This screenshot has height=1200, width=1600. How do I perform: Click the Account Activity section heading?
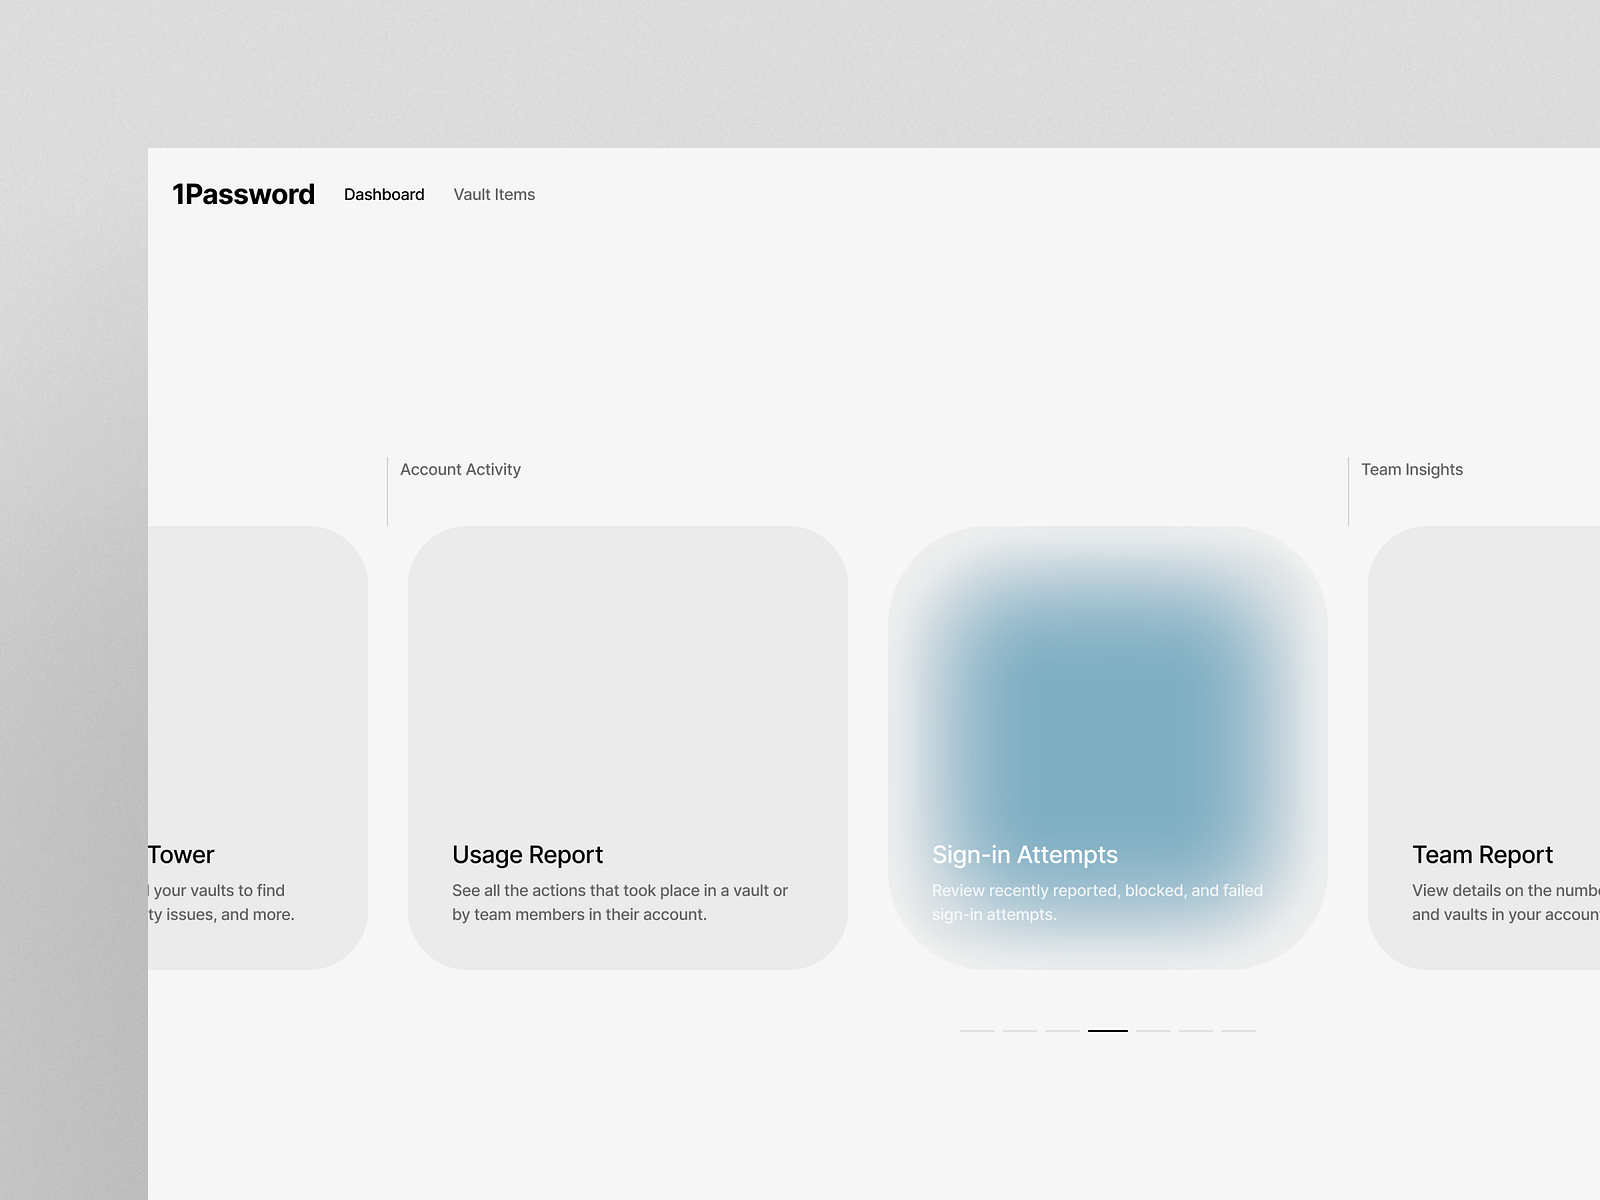point(460,469)
